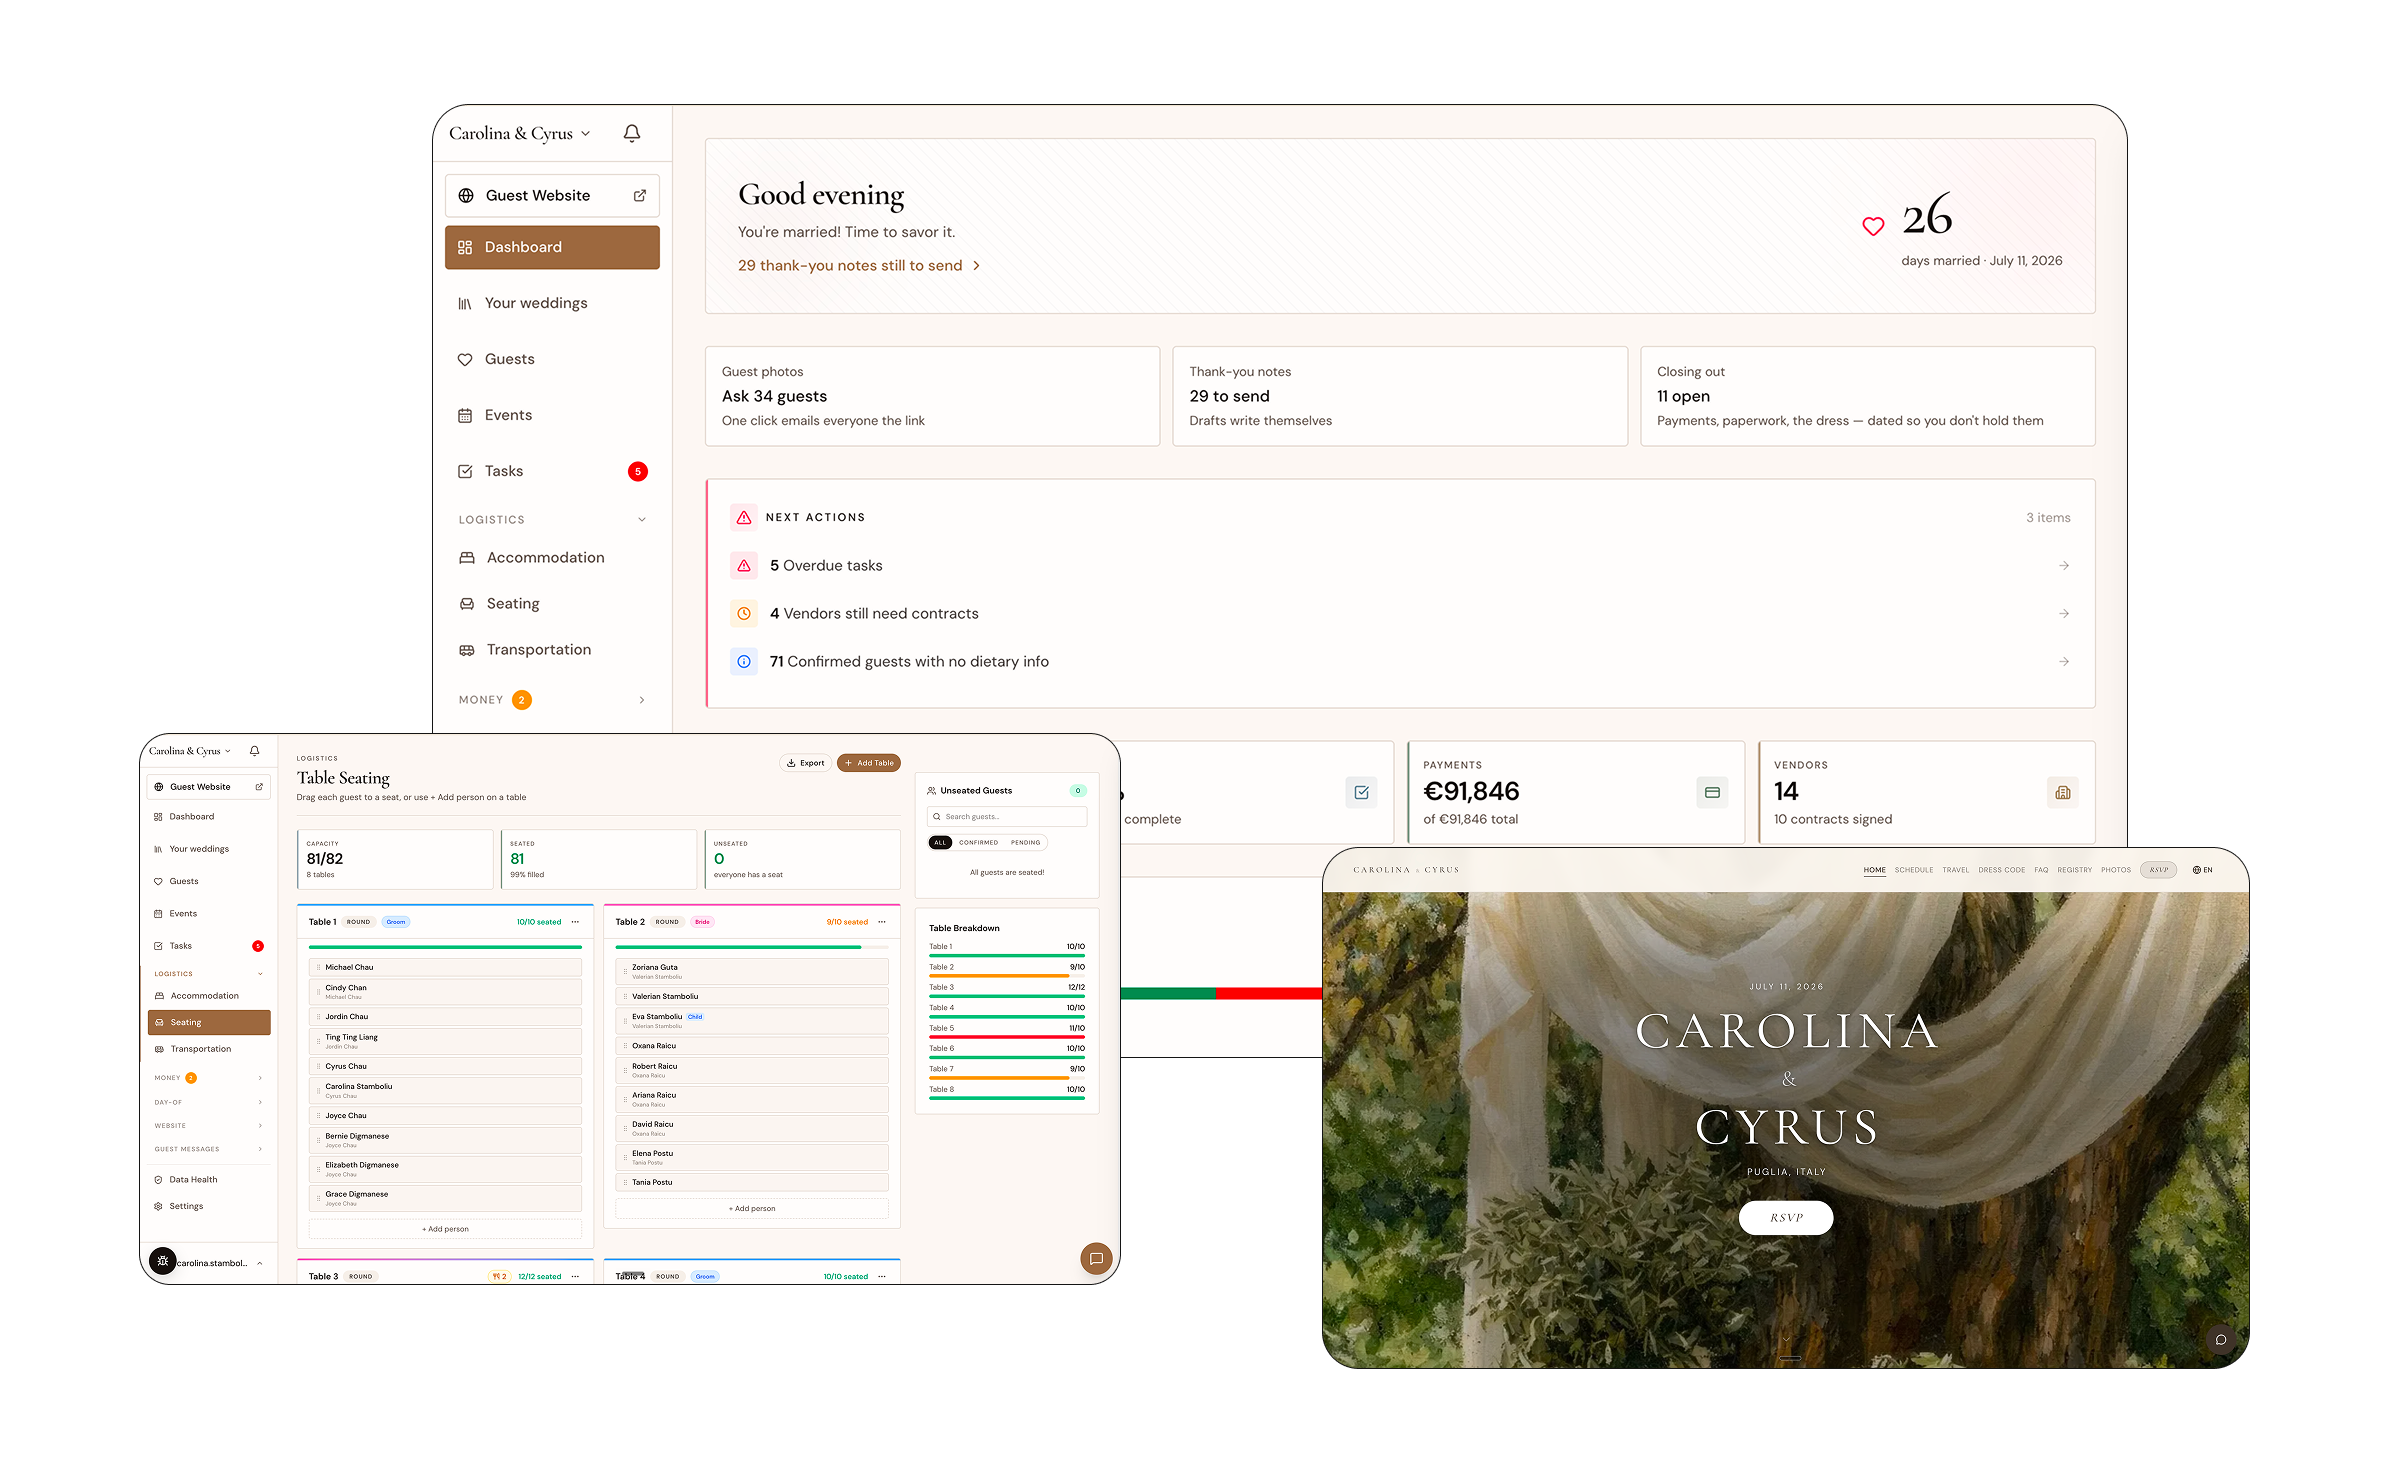Open Carolina & Cyrus switcher in seating window
This screenshot has width=2389, height=1473.
[190, 751]
